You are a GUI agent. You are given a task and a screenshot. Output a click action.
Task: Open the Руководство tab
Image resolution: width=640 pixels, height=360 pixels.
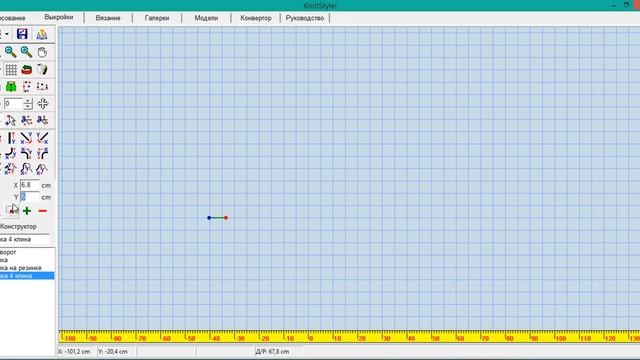(305, 18)
